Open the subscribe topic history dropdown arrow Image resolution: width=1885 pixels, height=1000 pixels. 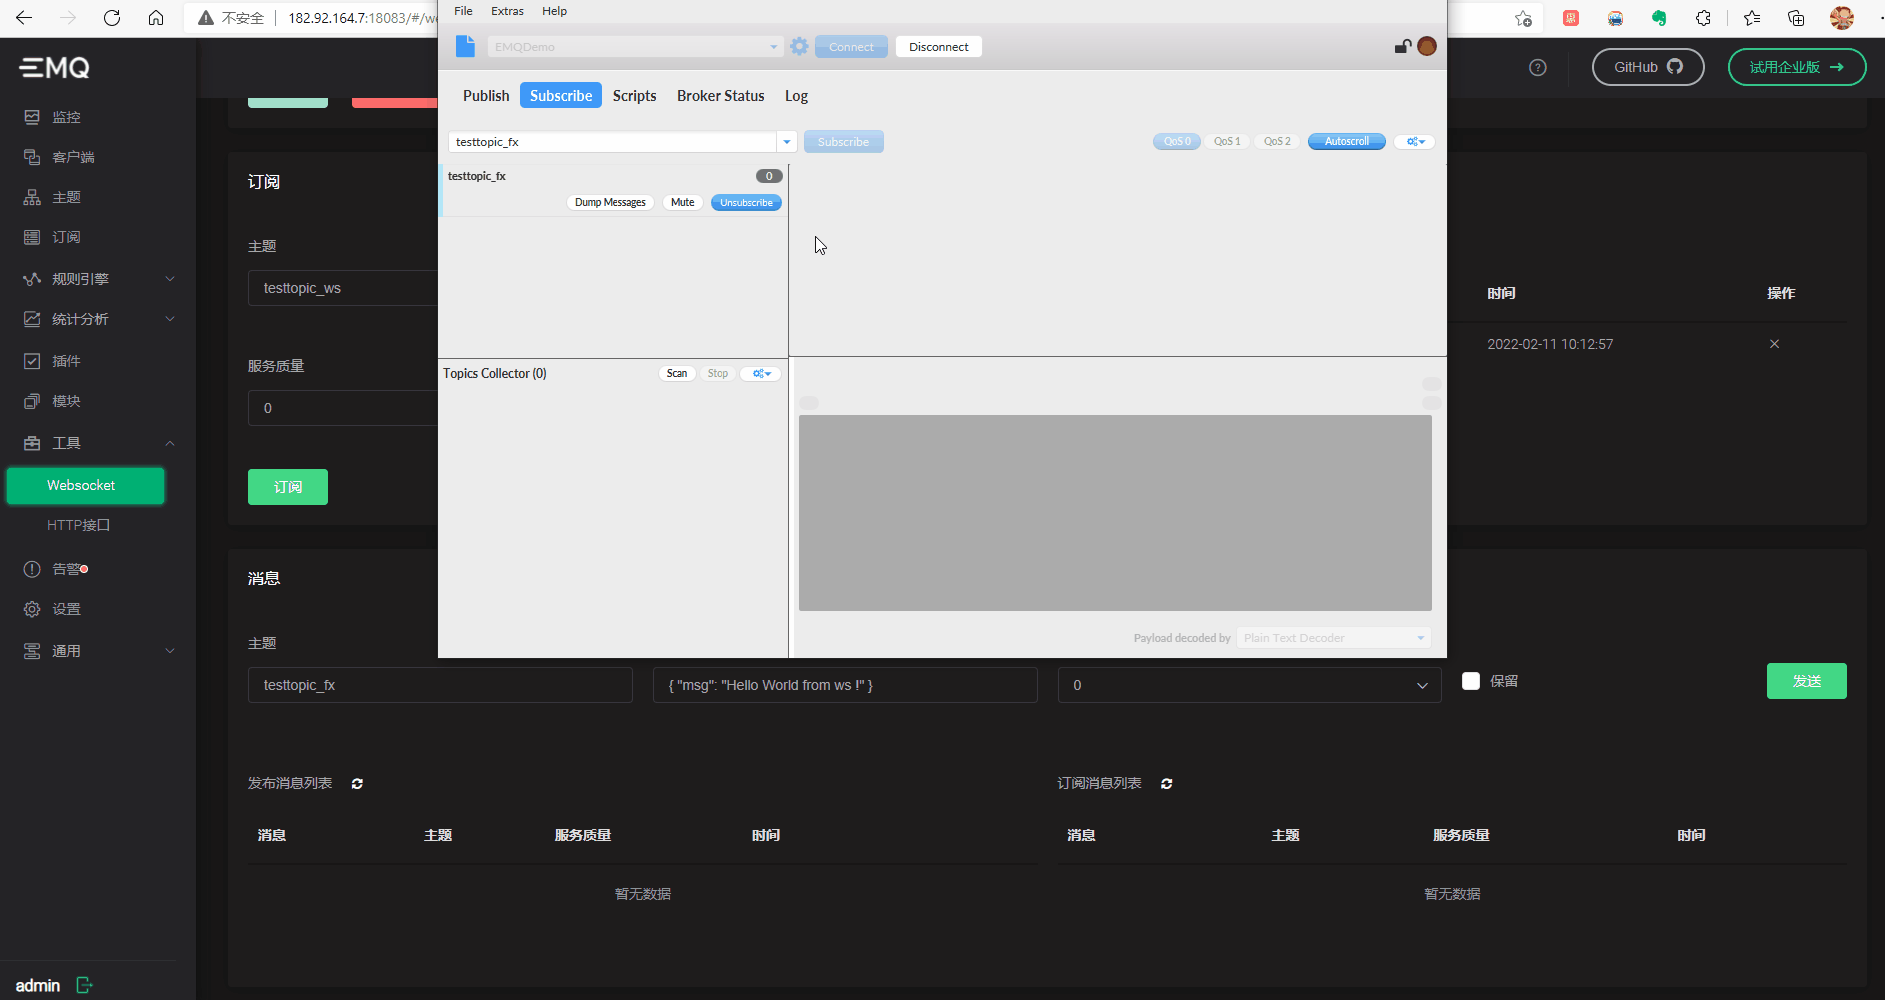coord(787,142)
